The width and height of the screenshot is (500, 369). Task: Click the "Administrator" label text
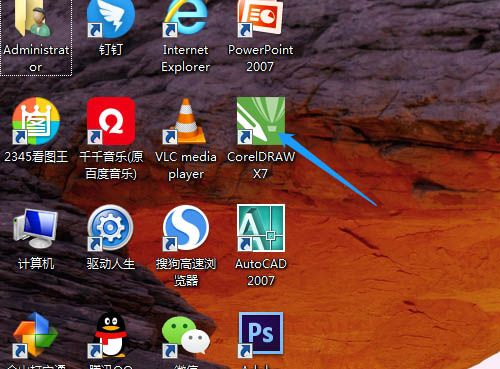[x=36, y=58]
